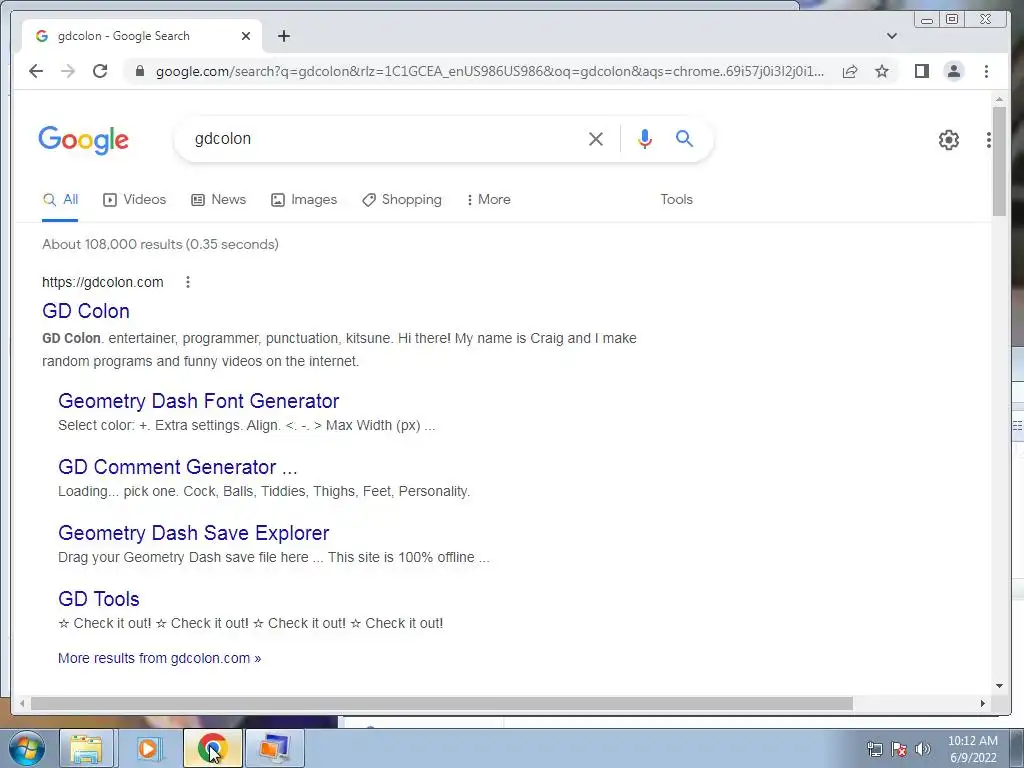This screenshot has height=768, width=1024.
Task: Click the address bar URL
Action: pyautogui.click(x=490, y=71)
